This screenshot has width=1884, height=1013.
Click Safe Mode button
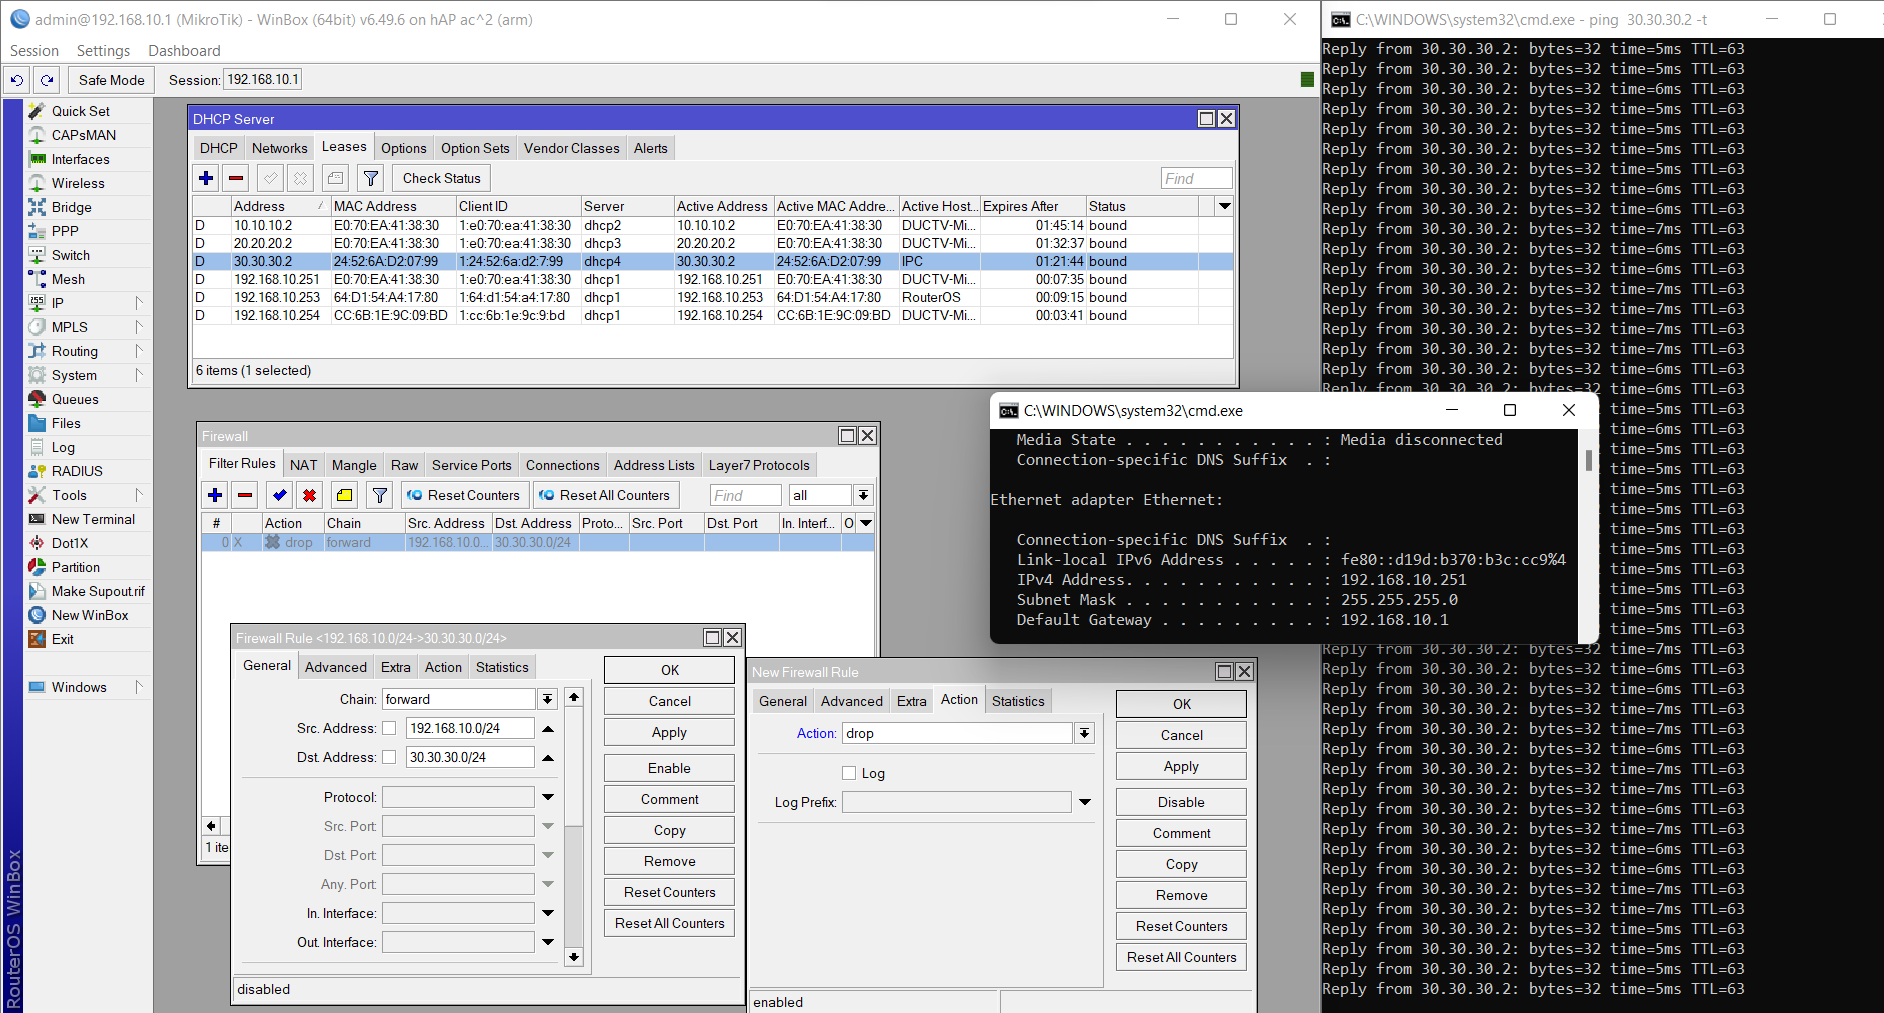[111, 80]
